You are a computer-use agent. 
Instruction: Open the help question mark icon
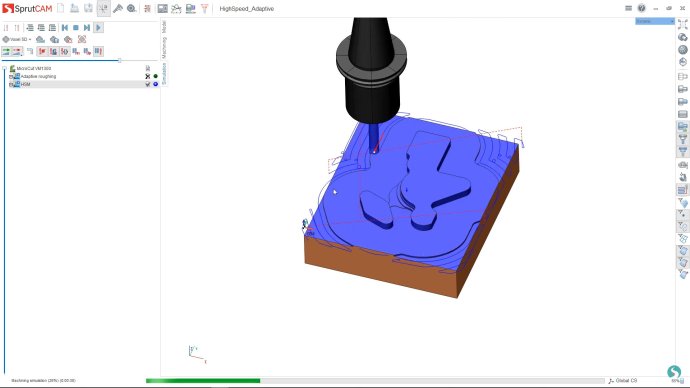point(642,8)
